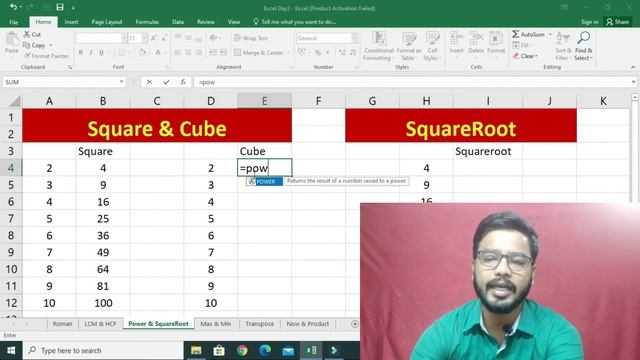640x360 pixels.
Task: Open Find & Select magnifier
Action: (x=583, y=46)
